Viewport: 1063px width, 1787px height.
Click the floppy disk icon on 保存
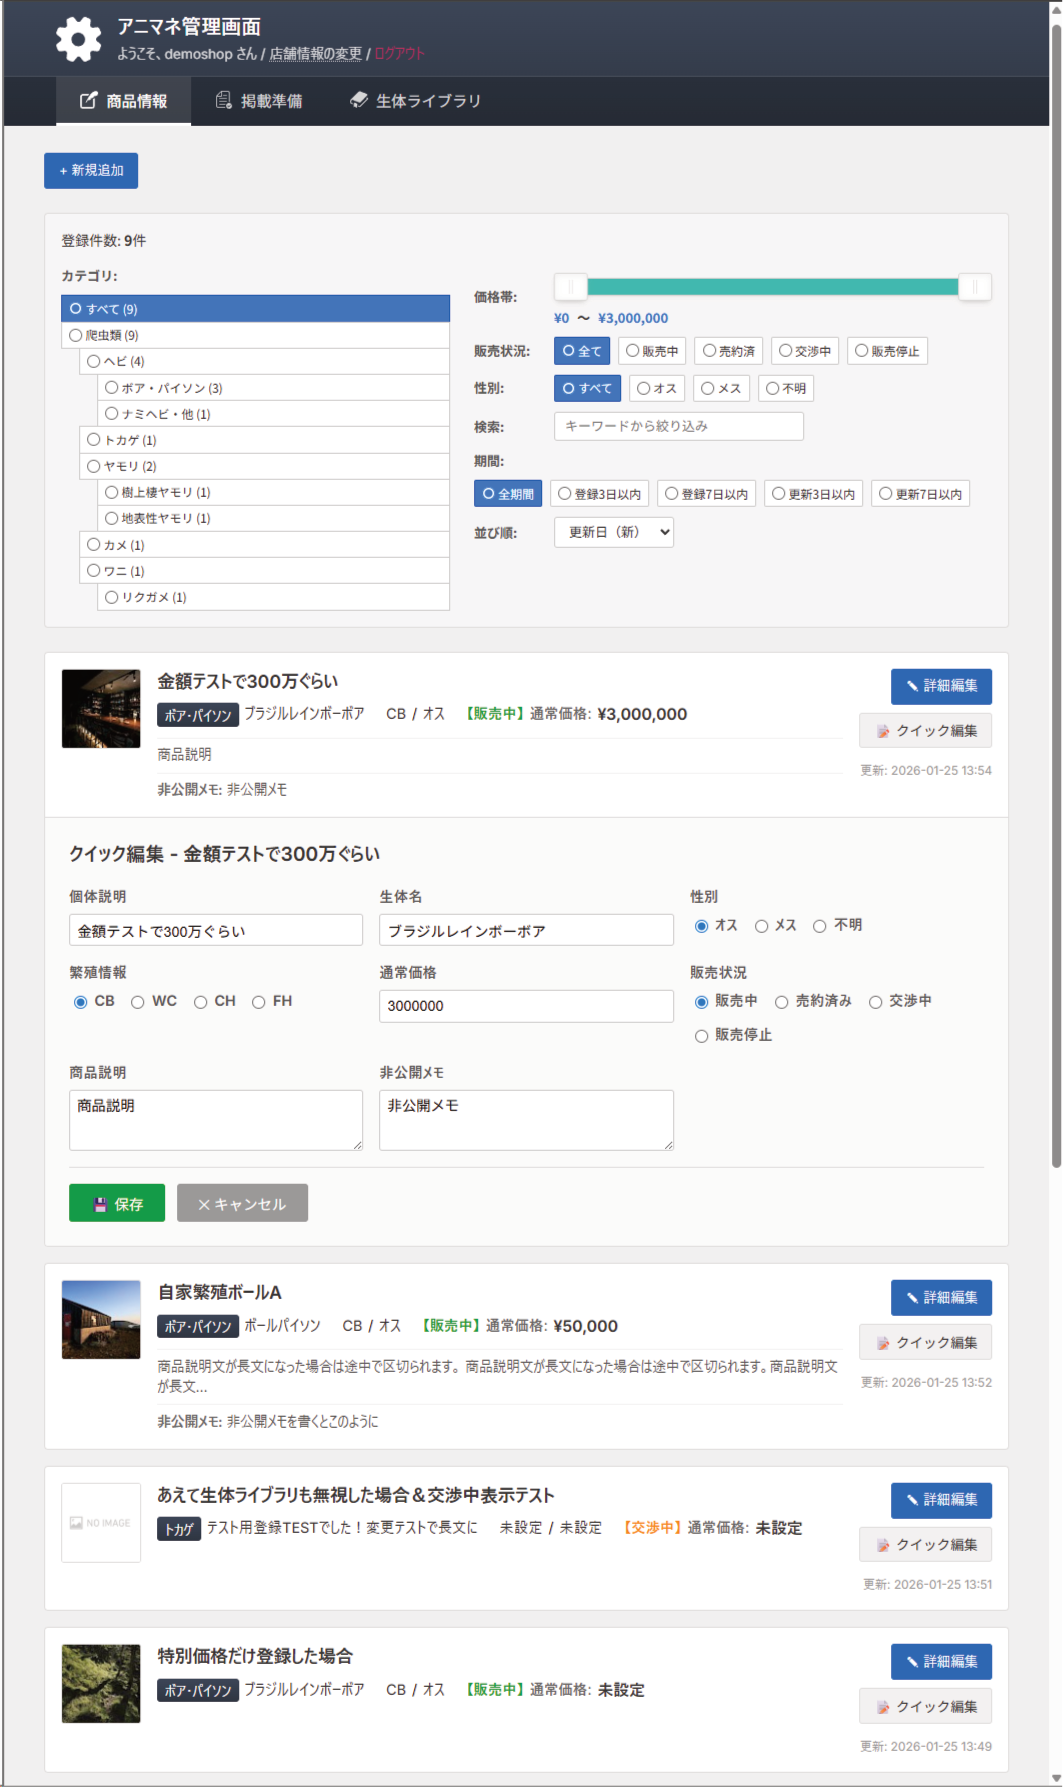click(100, 1205)
